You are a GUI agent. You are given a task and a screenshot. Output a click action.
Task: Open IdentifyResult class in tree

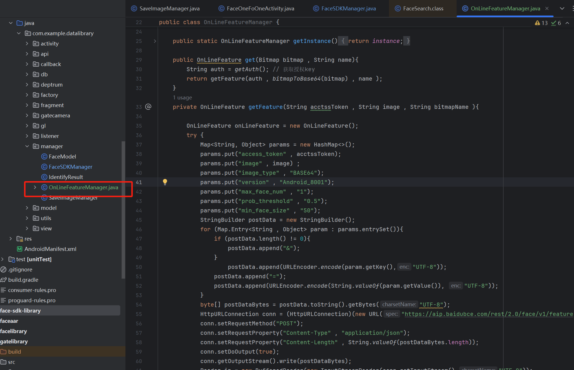pos(66,177)
